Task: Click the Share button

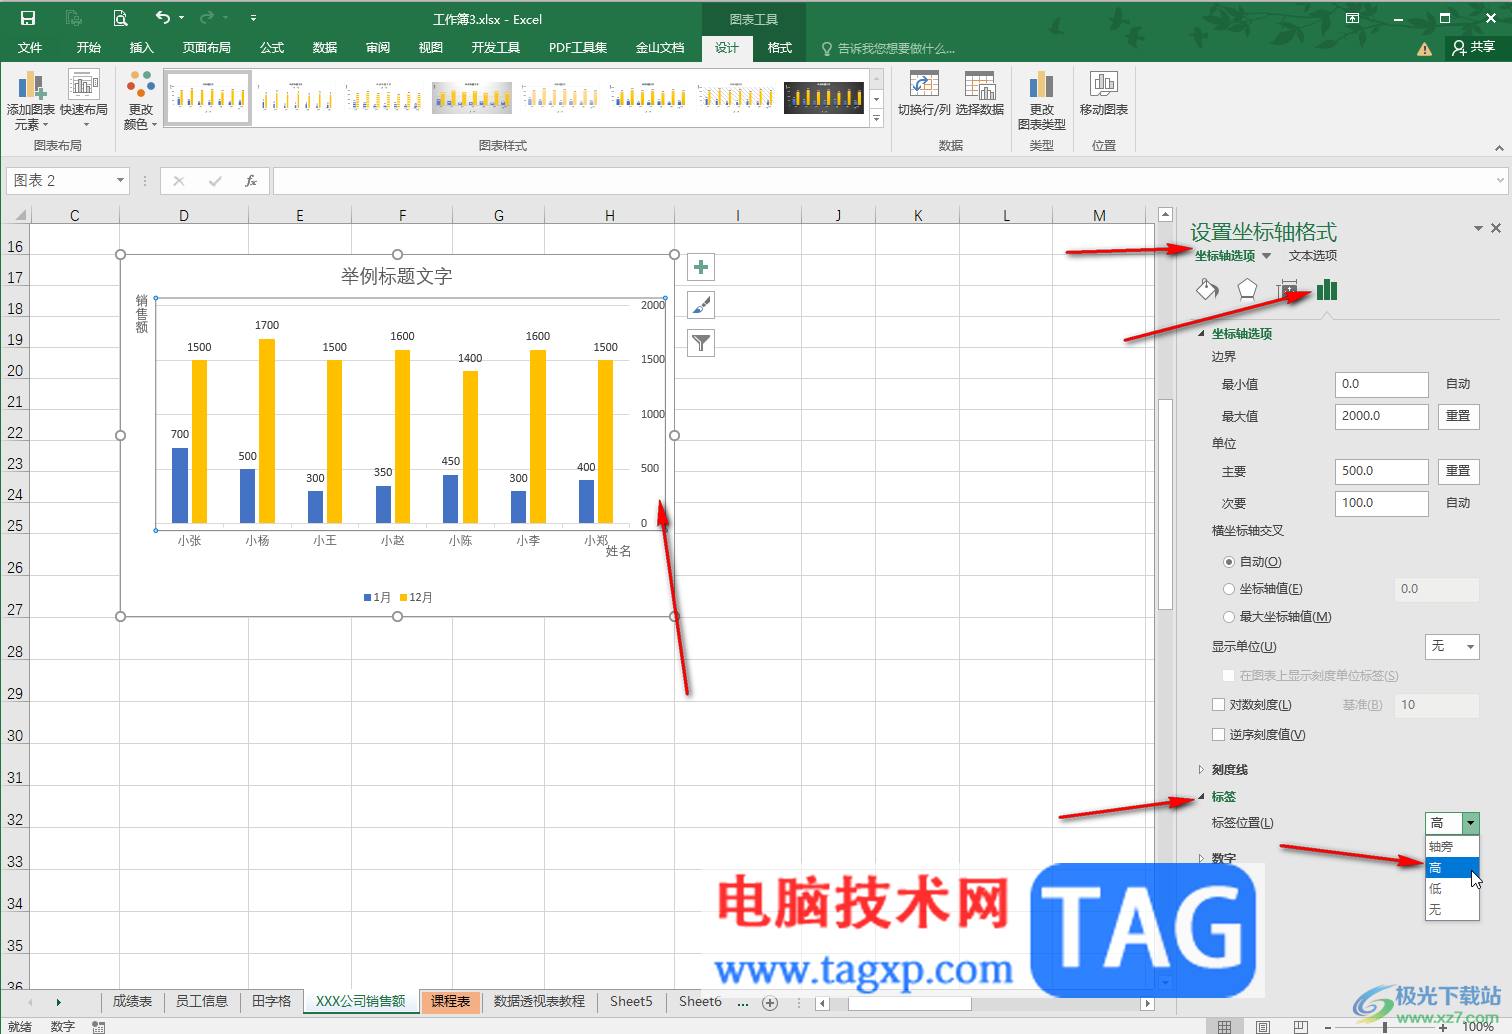Action: pyautogui.click(x=1474, y=48)
